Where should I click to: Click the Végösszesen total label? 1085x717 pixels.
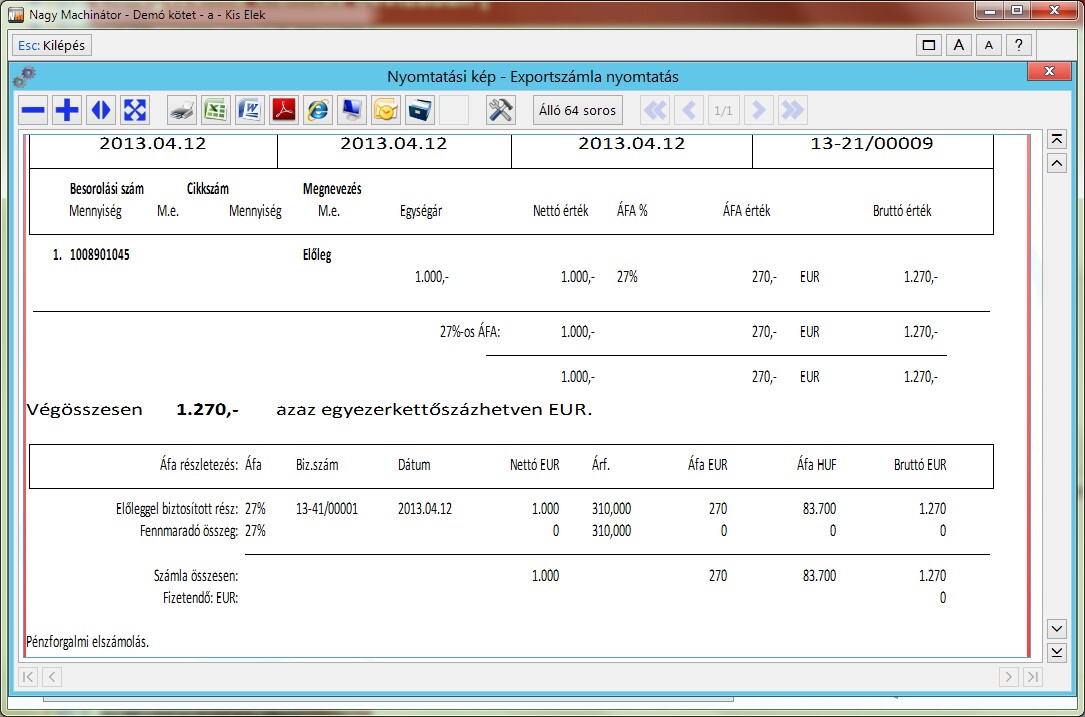(x=84, y=410)
